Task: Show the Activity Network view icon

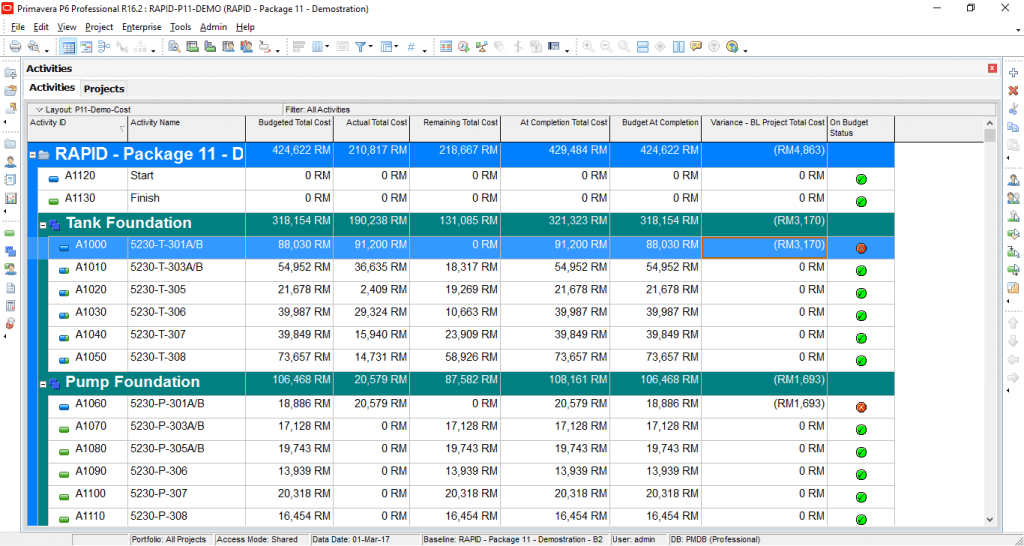Action: point(104,46)
